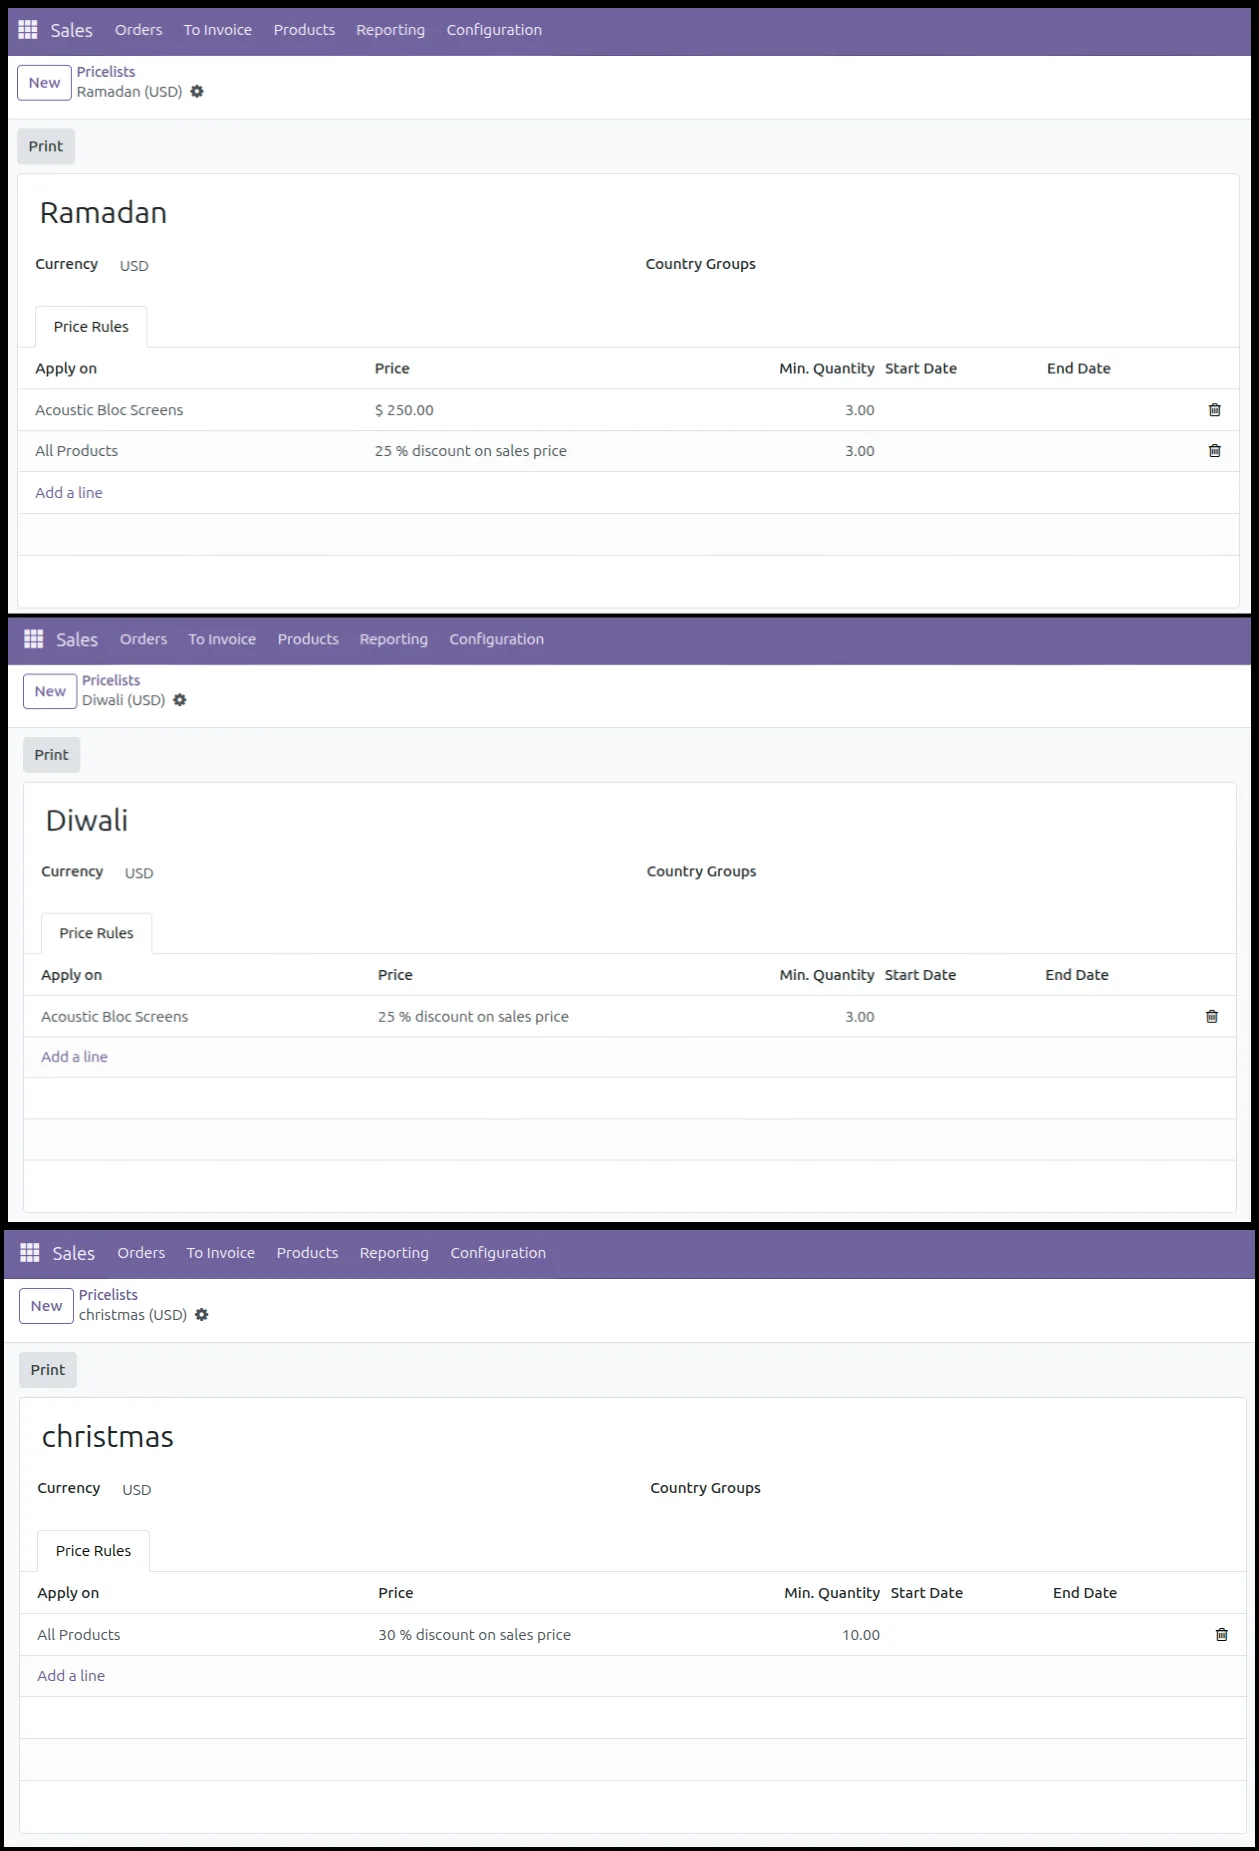The image size is (1259, 1851).
Task: Delete All Products 25% rule in Ramadan
Action: [x=1215, y=451]
